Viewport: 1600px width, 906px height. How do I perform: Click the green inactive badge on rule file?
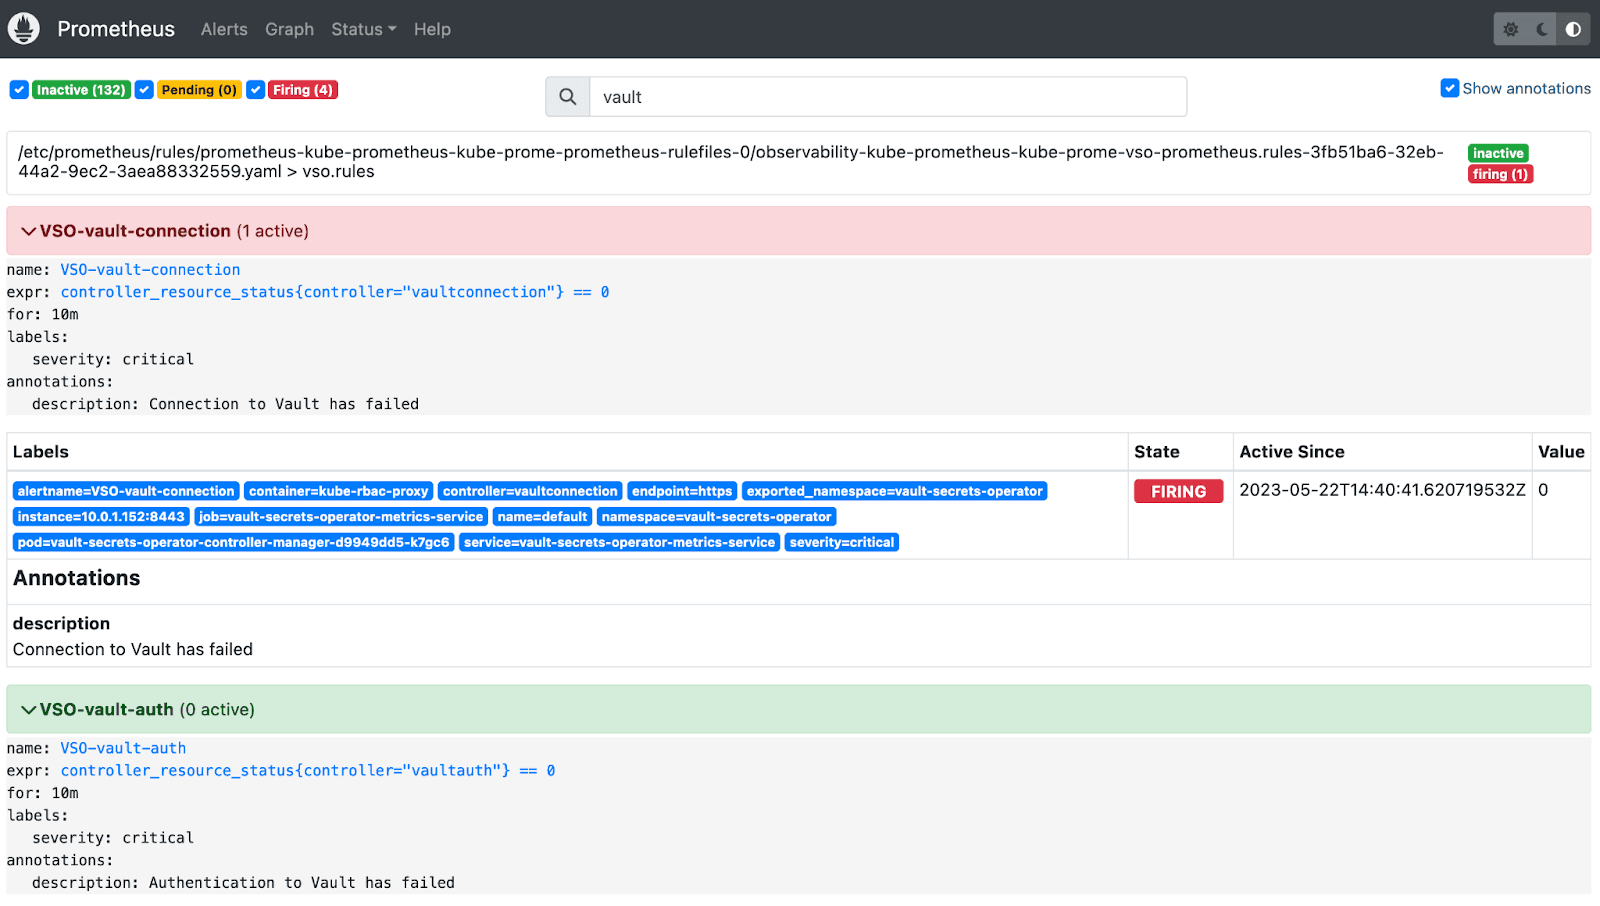click(x=1497, y=153)
